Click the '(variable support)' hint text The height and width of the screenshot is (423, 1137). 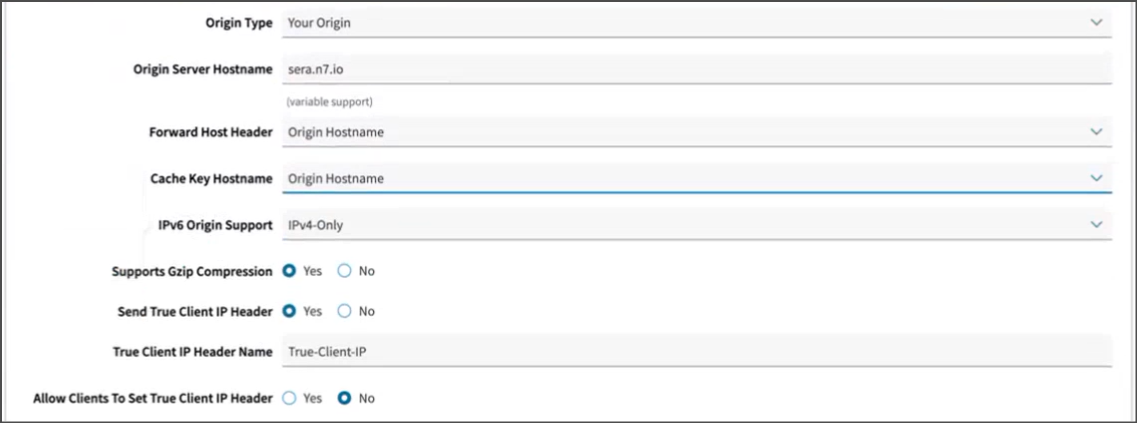point(330,102)
